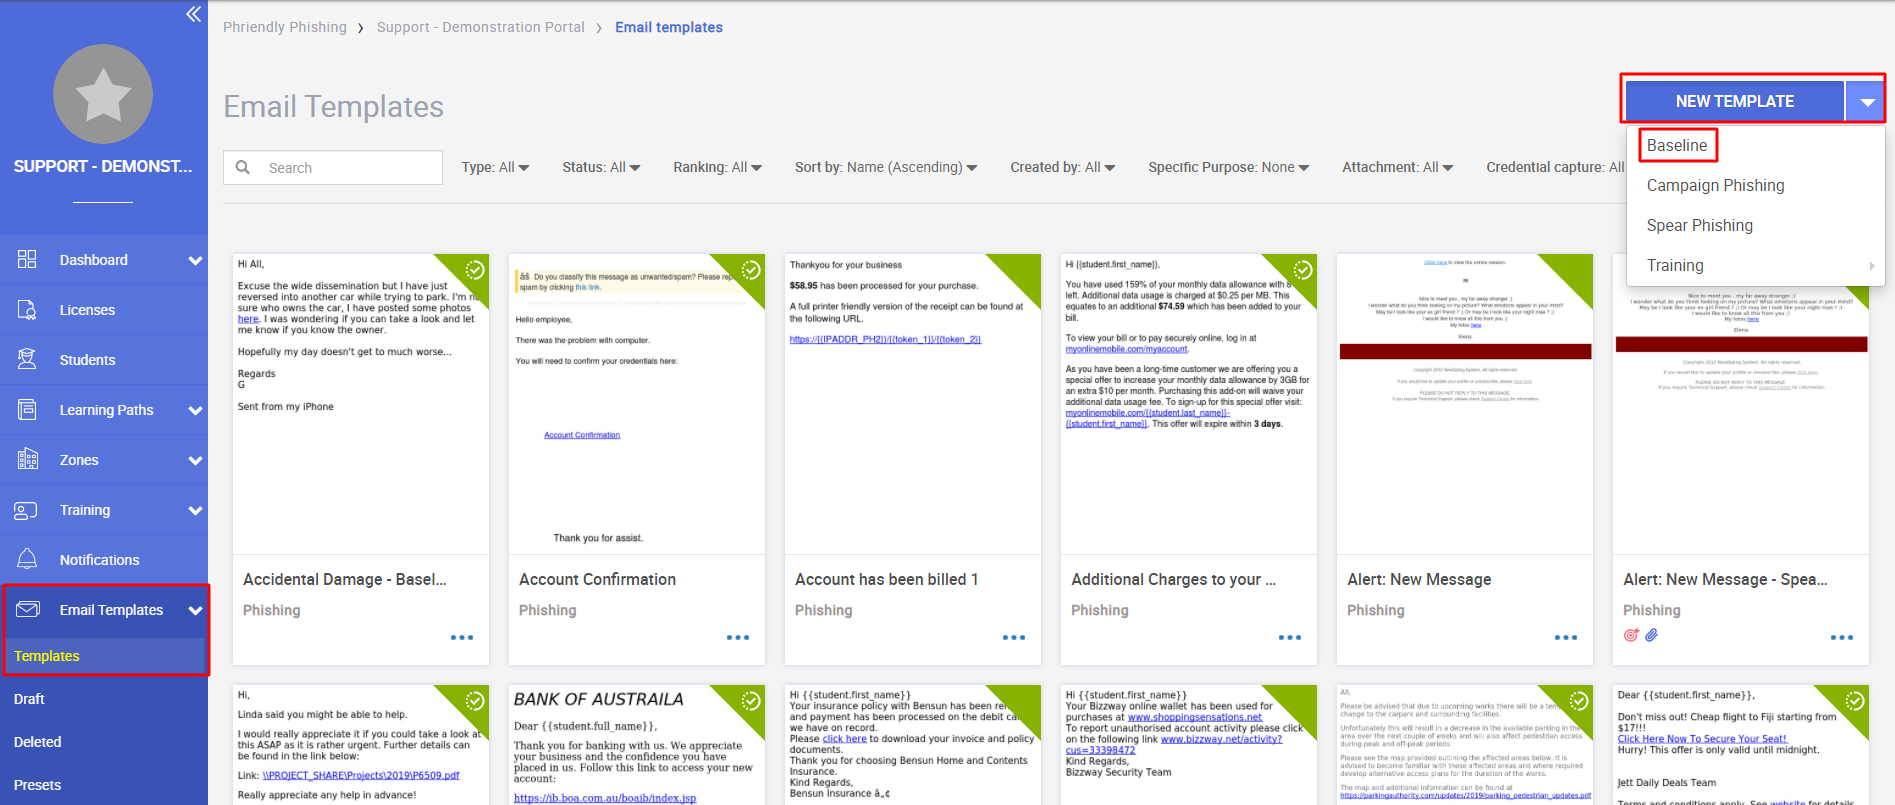The width and height of the screenshot is (1895, 805).
Task: Click the Notifications bell icon
Action: point(27,559)
